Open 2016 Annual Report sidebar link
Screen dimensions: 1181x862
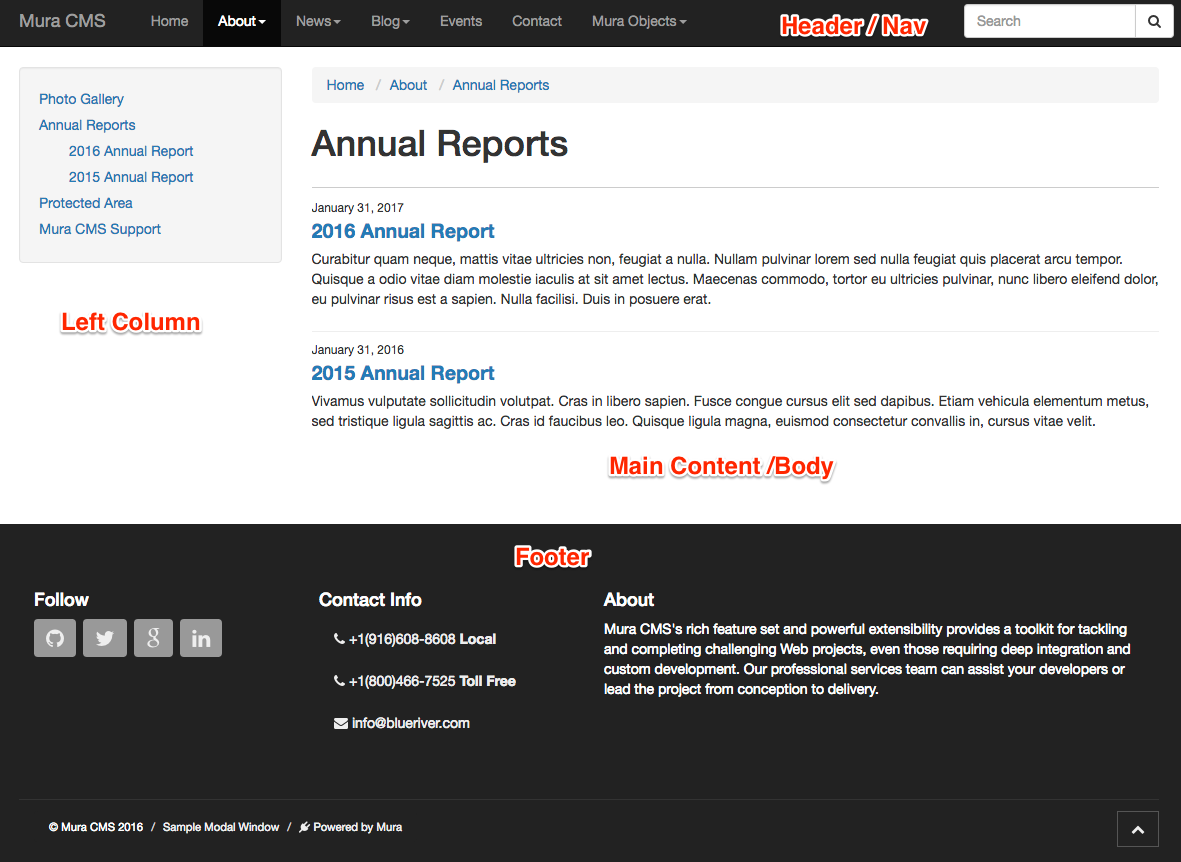pos(131,151)
